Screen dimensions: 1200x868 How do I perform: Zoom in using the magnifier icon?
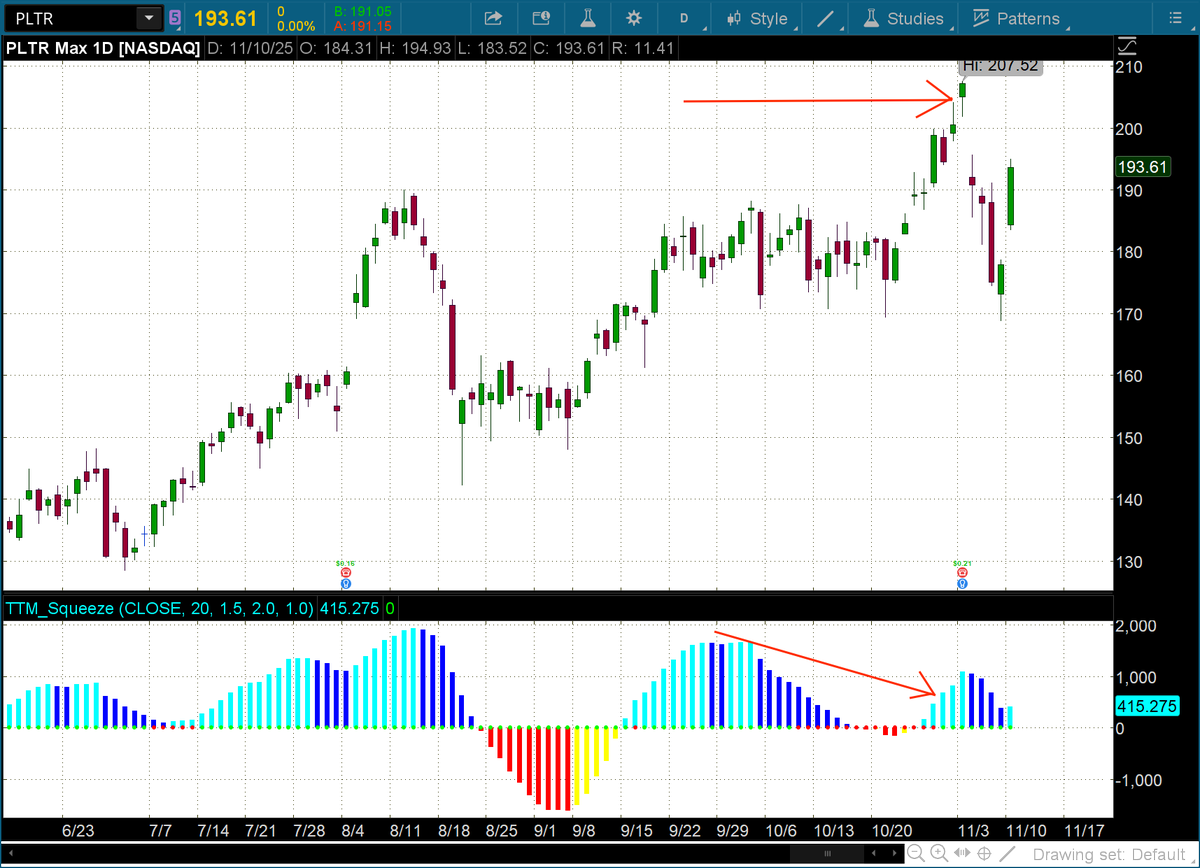[938, 853]
